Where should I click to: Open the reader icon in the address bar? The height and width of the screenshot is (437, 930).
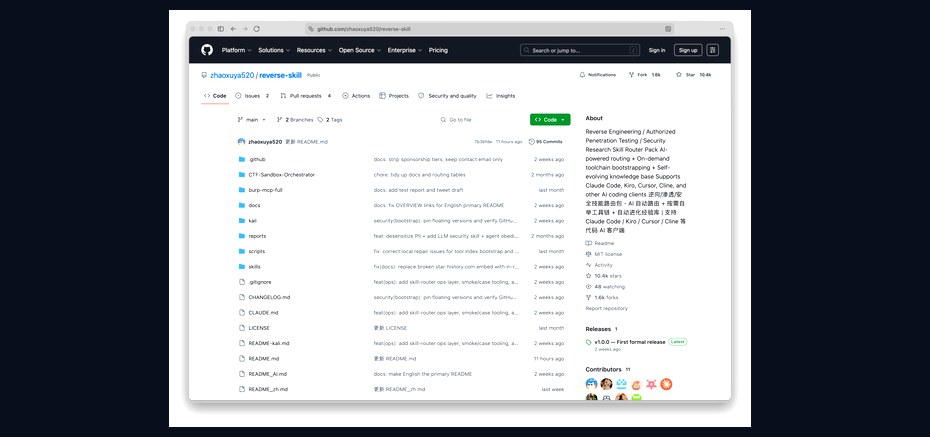tap(668, 28)
